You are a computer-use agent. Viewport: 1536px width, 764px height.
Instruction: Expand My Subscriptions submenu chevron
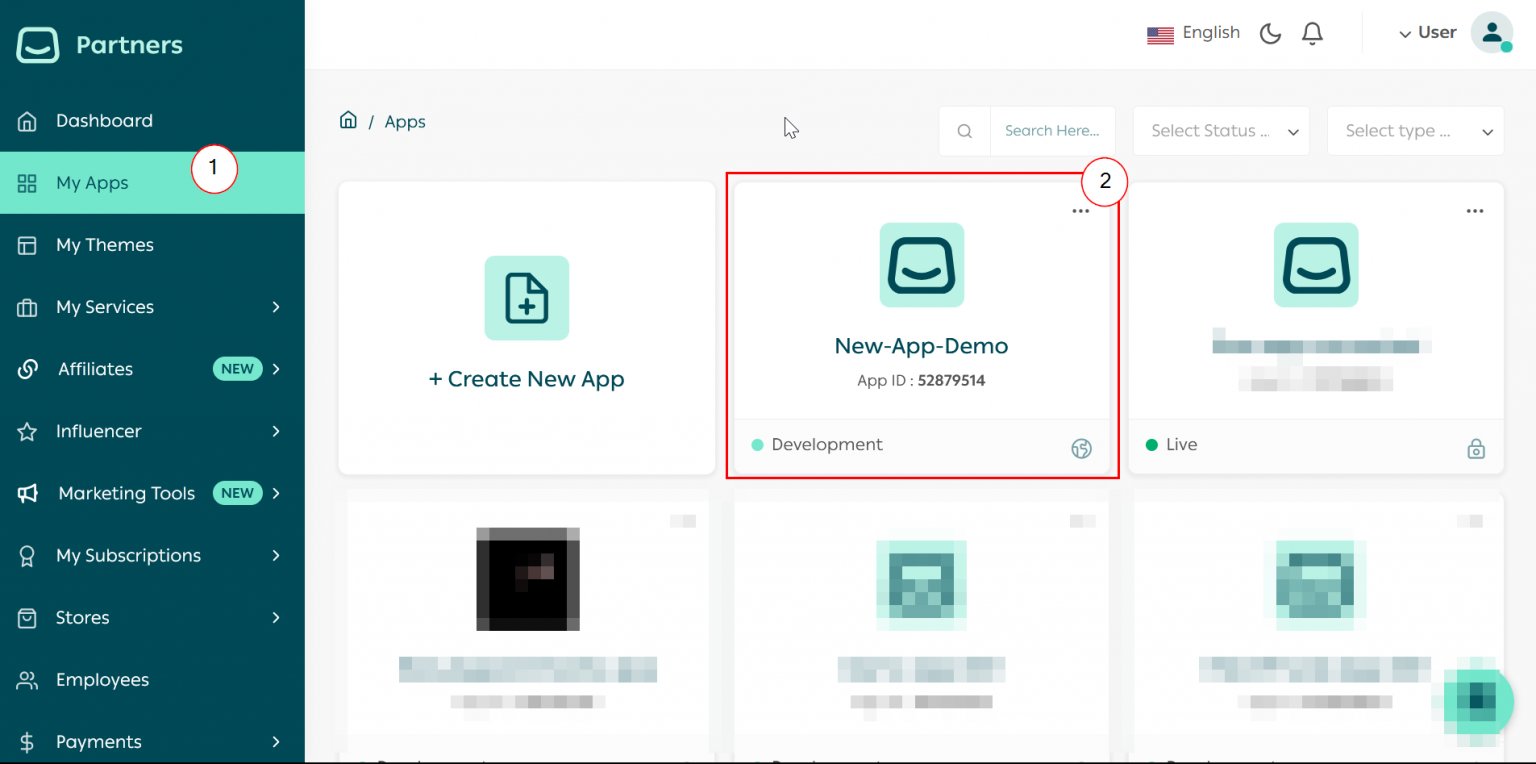(276, 555)
